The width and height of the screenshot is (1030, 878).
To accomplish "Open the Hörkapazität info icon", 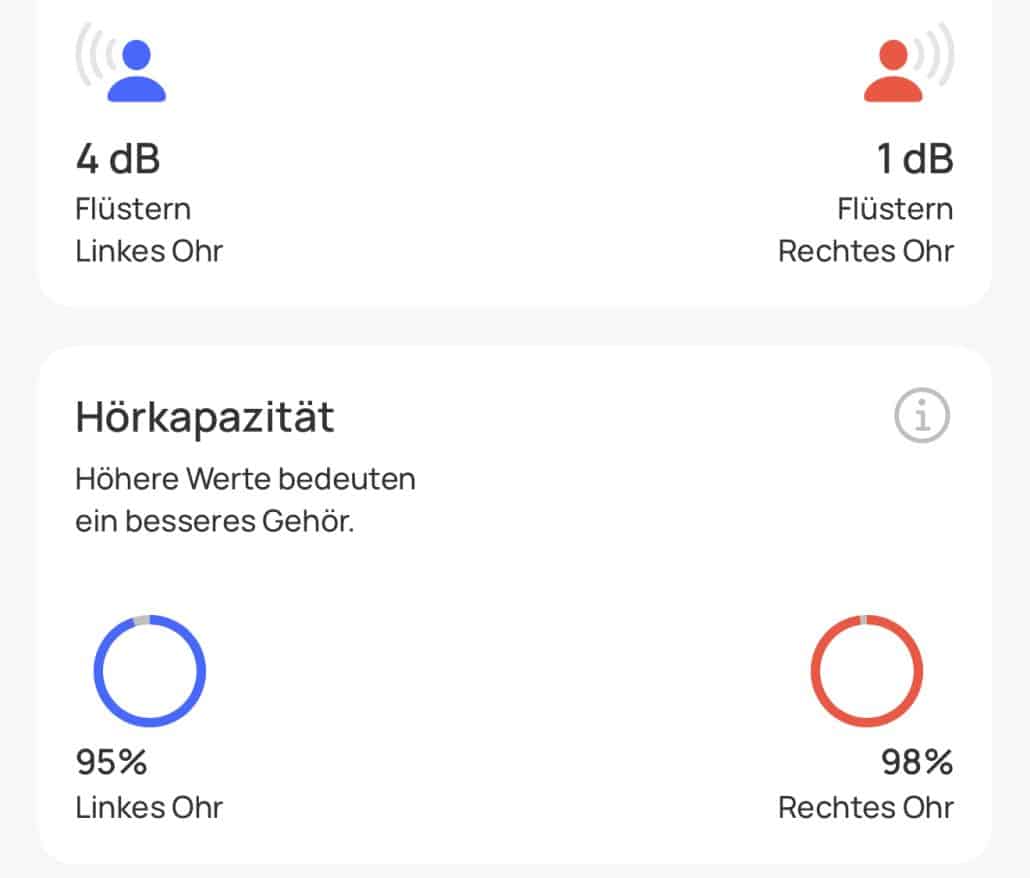I will click(x=921, y=416).
